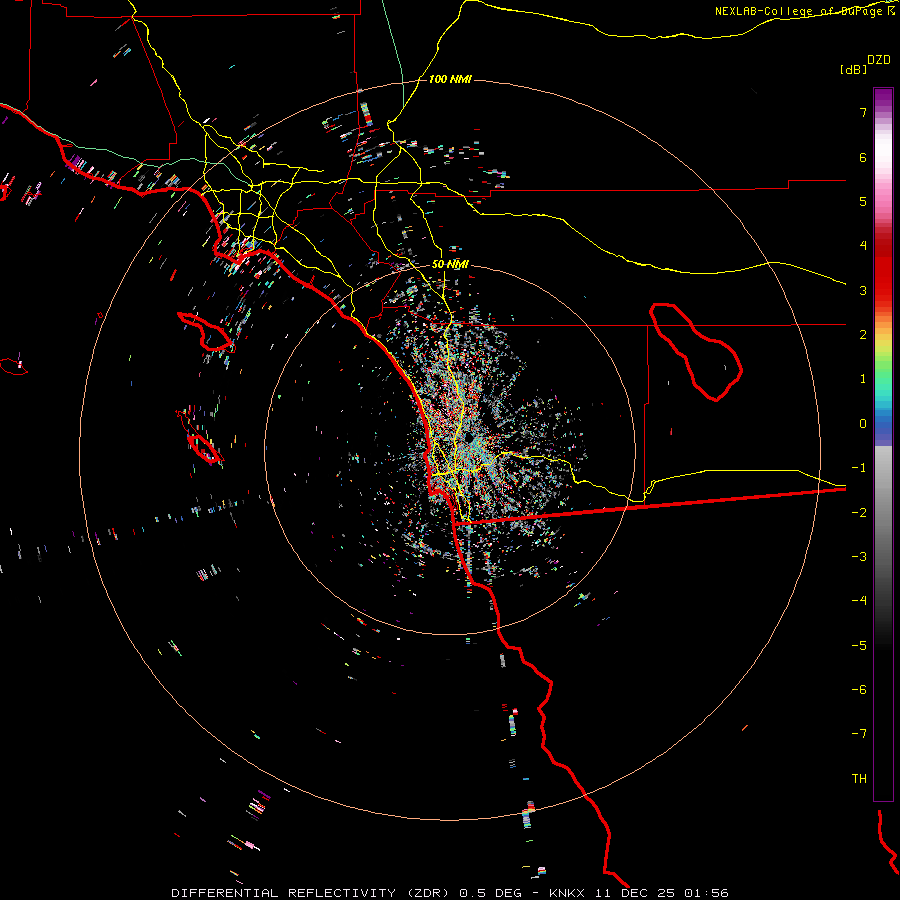Click the -6 value on color scale
The width and height of the screenshot is (900, 900).
[x=859, y=690]
